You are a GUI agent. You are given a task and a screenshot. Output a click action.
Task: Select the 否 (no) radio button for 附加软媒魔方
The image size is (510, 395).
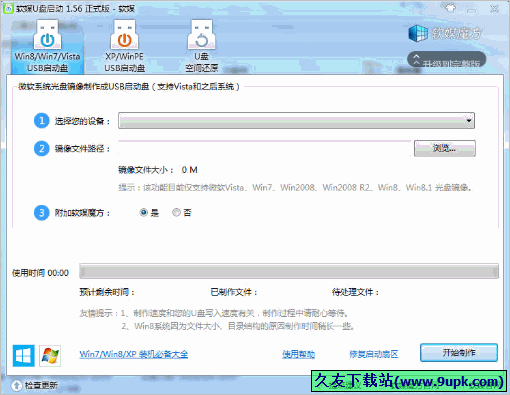[176, 212]
